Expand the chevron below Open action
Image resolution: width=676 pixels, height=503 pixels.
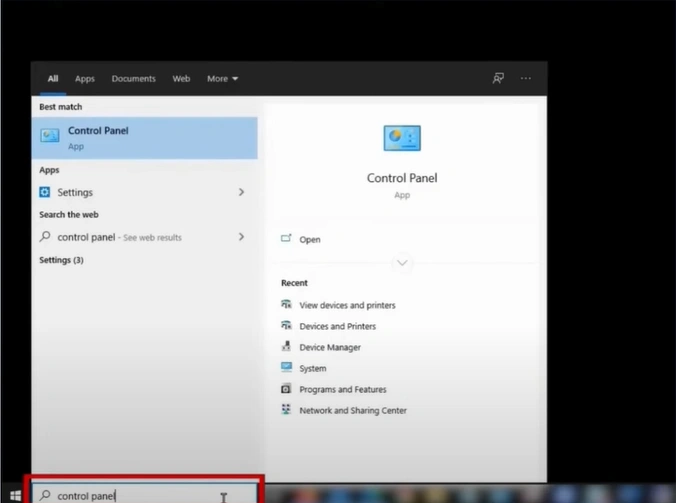(x=402, y=263)
